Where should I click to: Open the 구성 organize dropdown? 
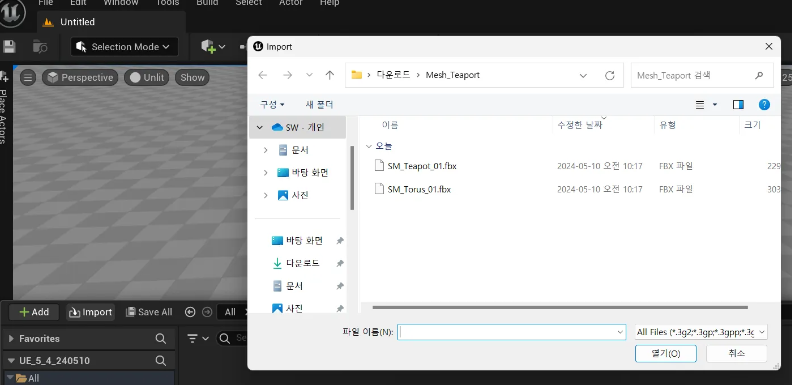tap(272, 105)
